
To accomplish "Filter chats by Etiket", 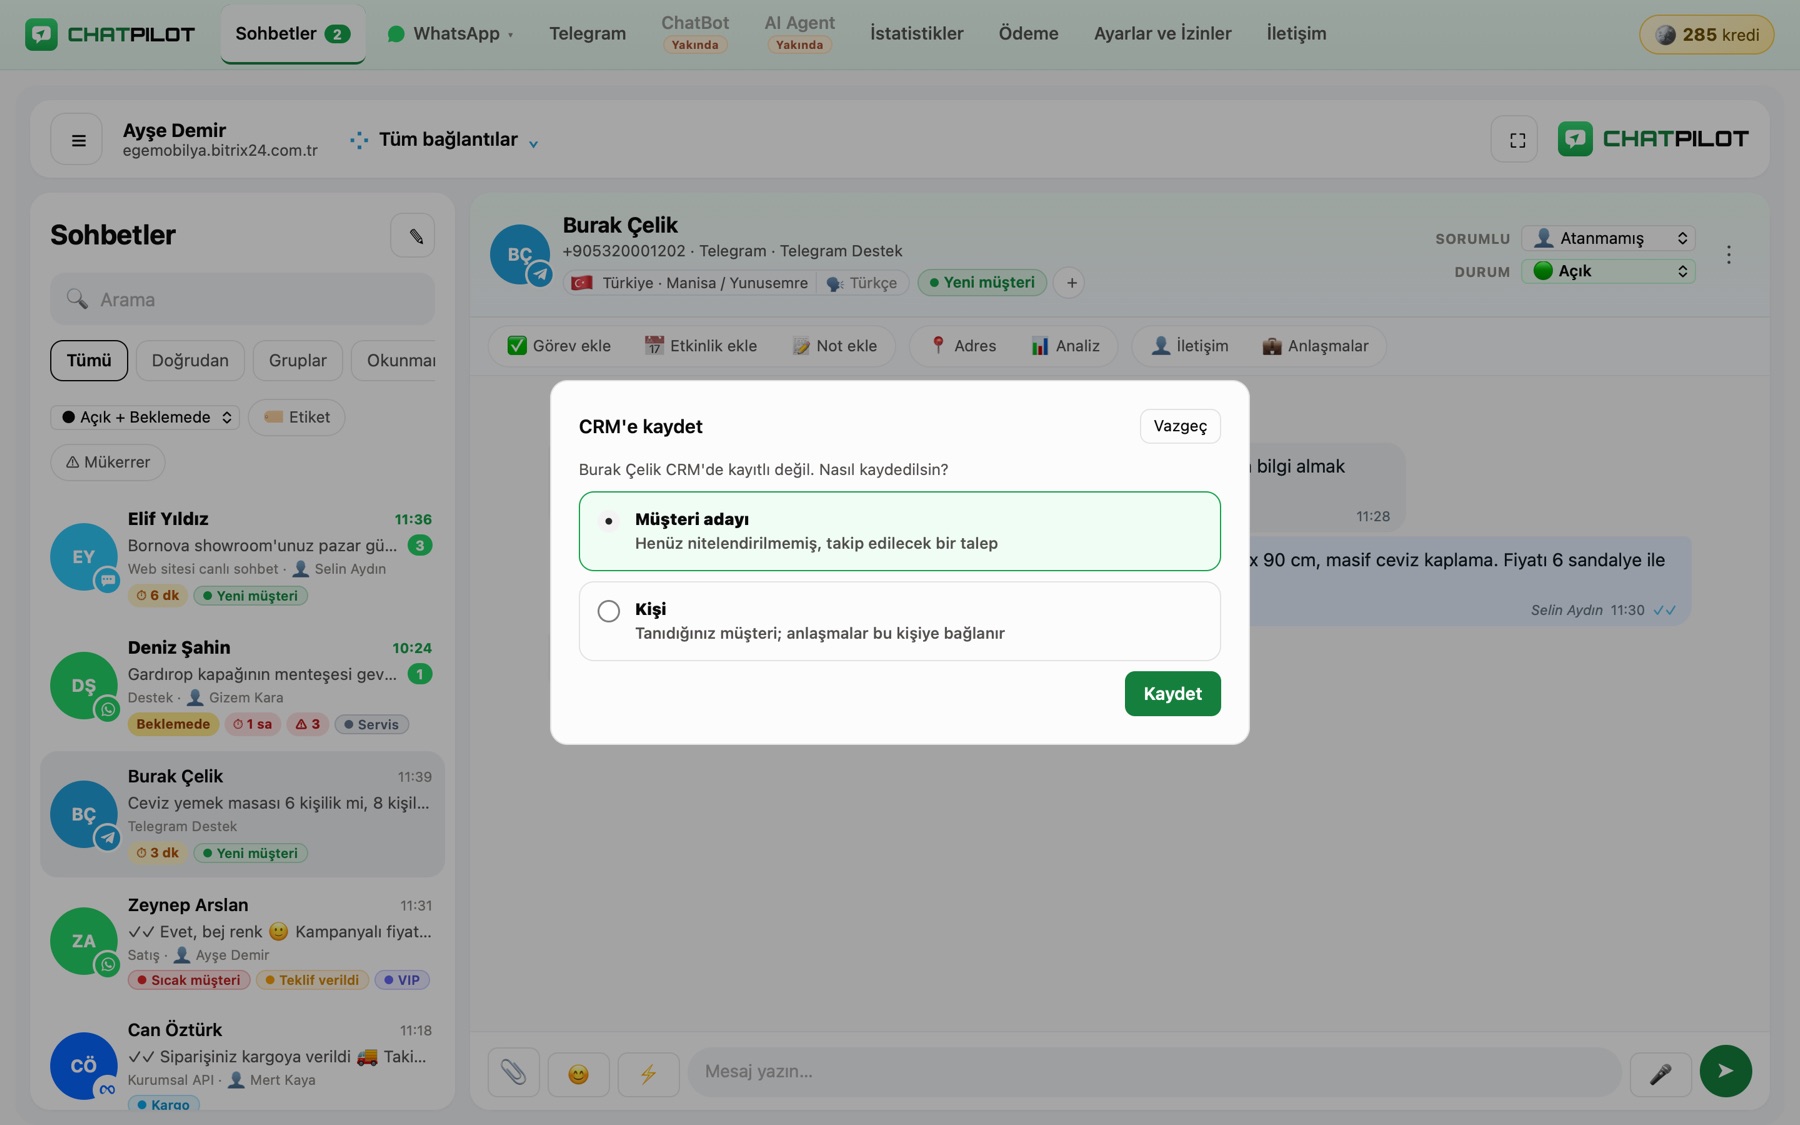I will tap(297, 417).
